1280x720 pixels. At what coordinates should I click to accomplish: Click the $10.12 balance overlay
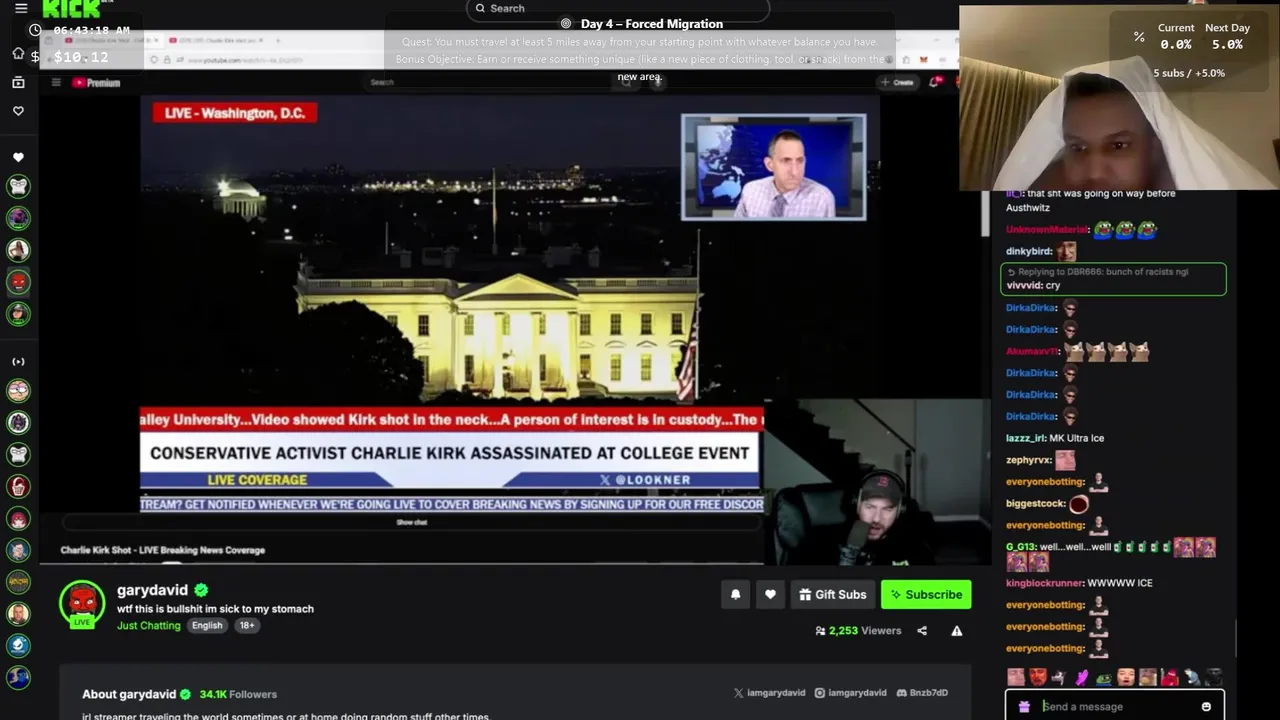coord(80,57)
